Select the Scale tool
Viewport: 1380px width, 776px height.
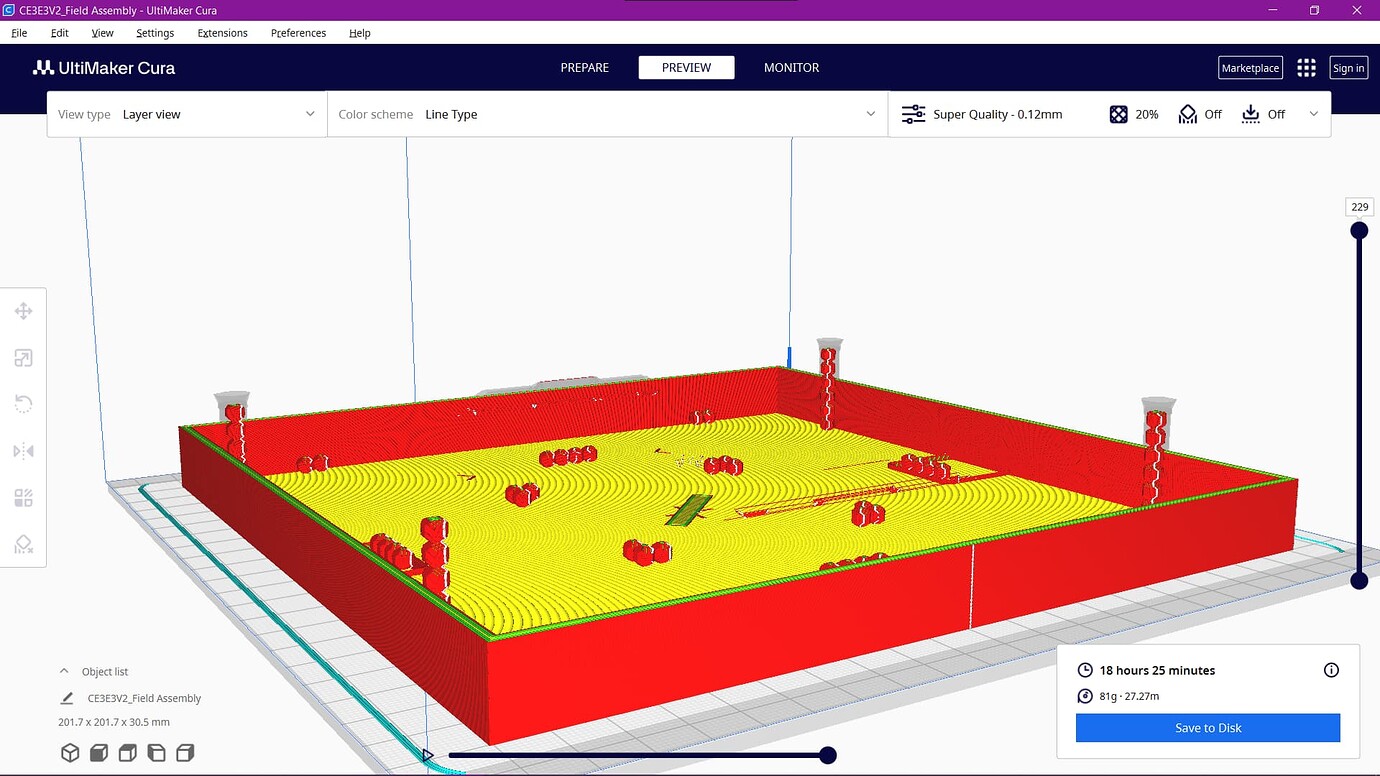pyautogui.click(x=24, y=357)
